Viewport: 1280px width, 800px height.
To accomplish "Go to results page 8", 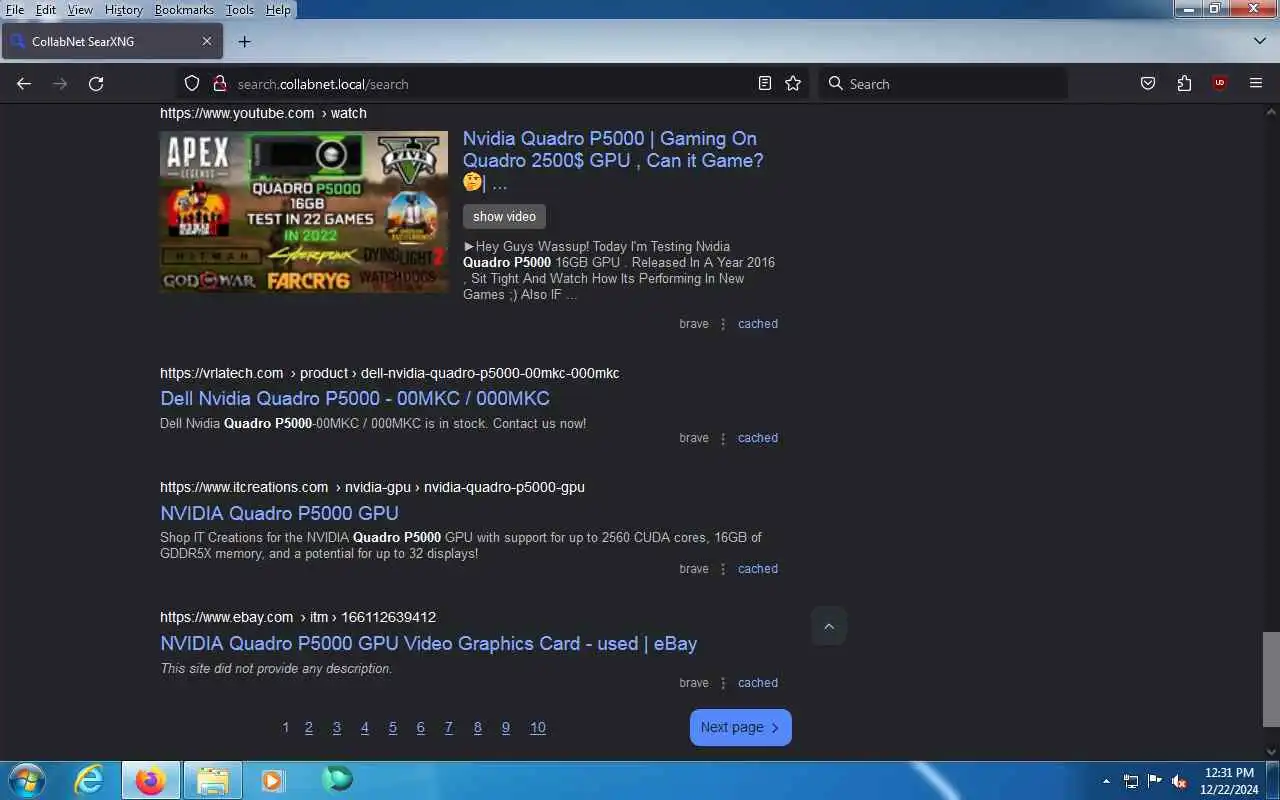I will (x=478, y=728).
